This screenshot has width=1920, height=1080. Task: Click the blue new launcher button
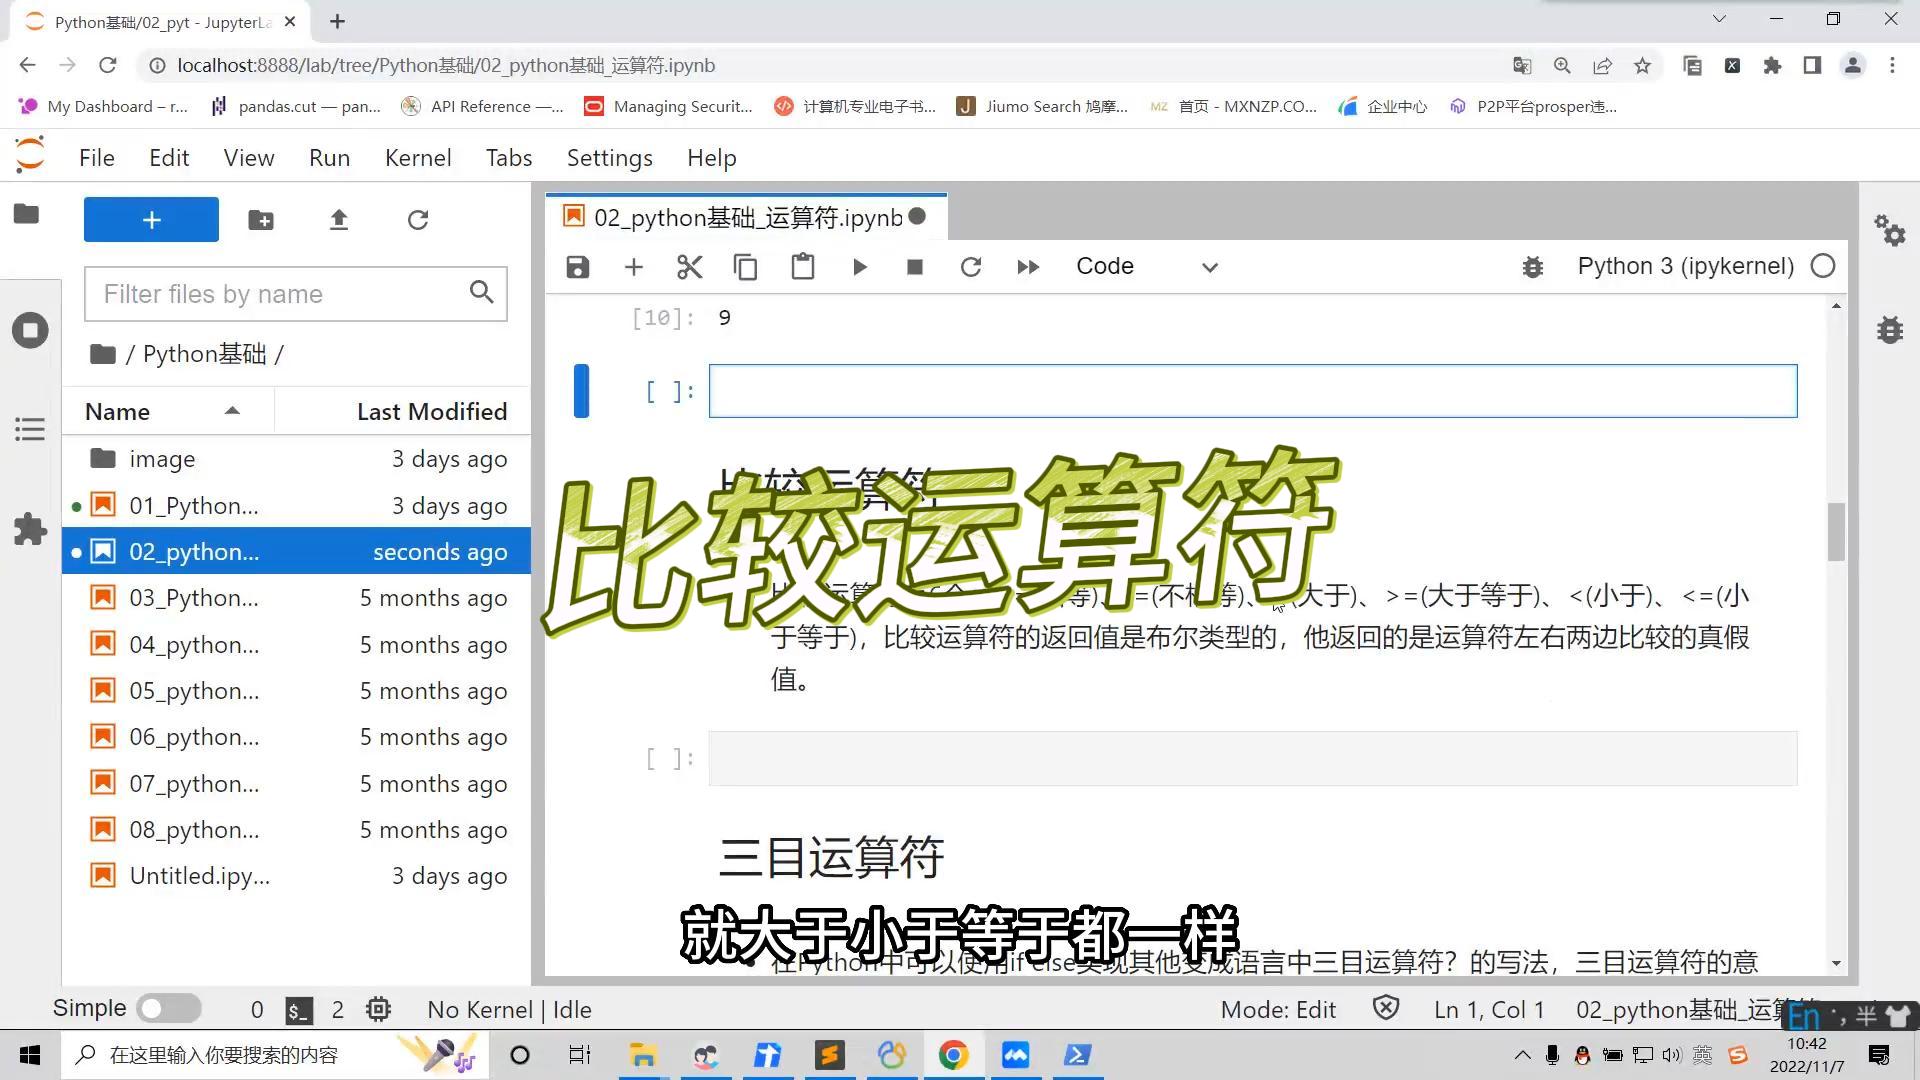[x=151, y=219]
